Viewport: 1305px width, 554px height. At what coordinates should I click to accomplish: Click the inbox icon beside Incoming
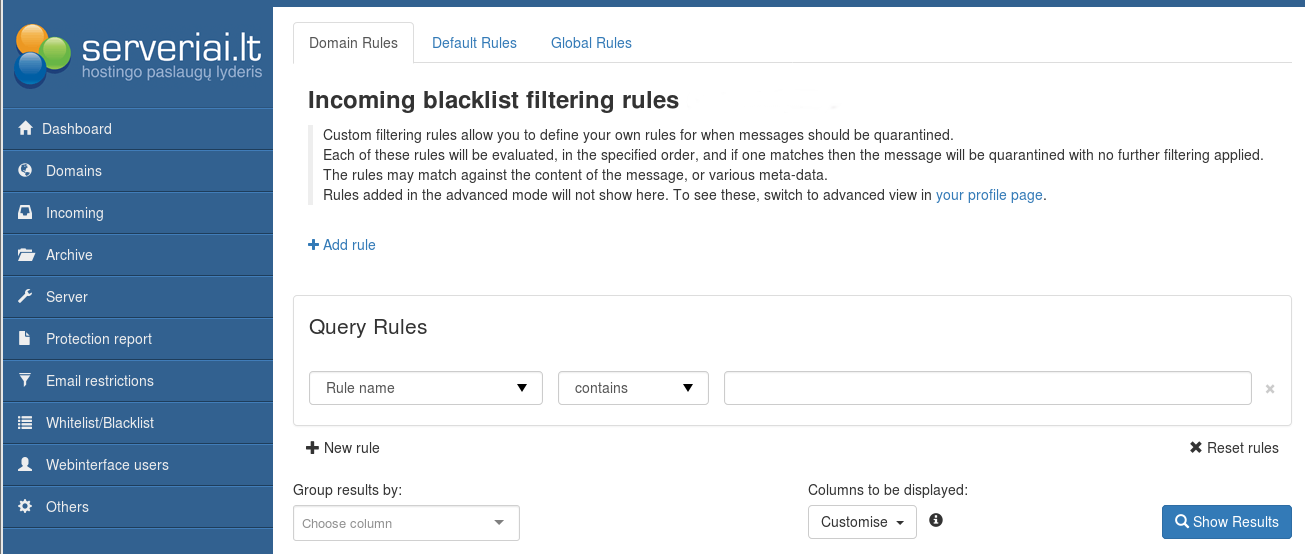click(x=26, y=213)
